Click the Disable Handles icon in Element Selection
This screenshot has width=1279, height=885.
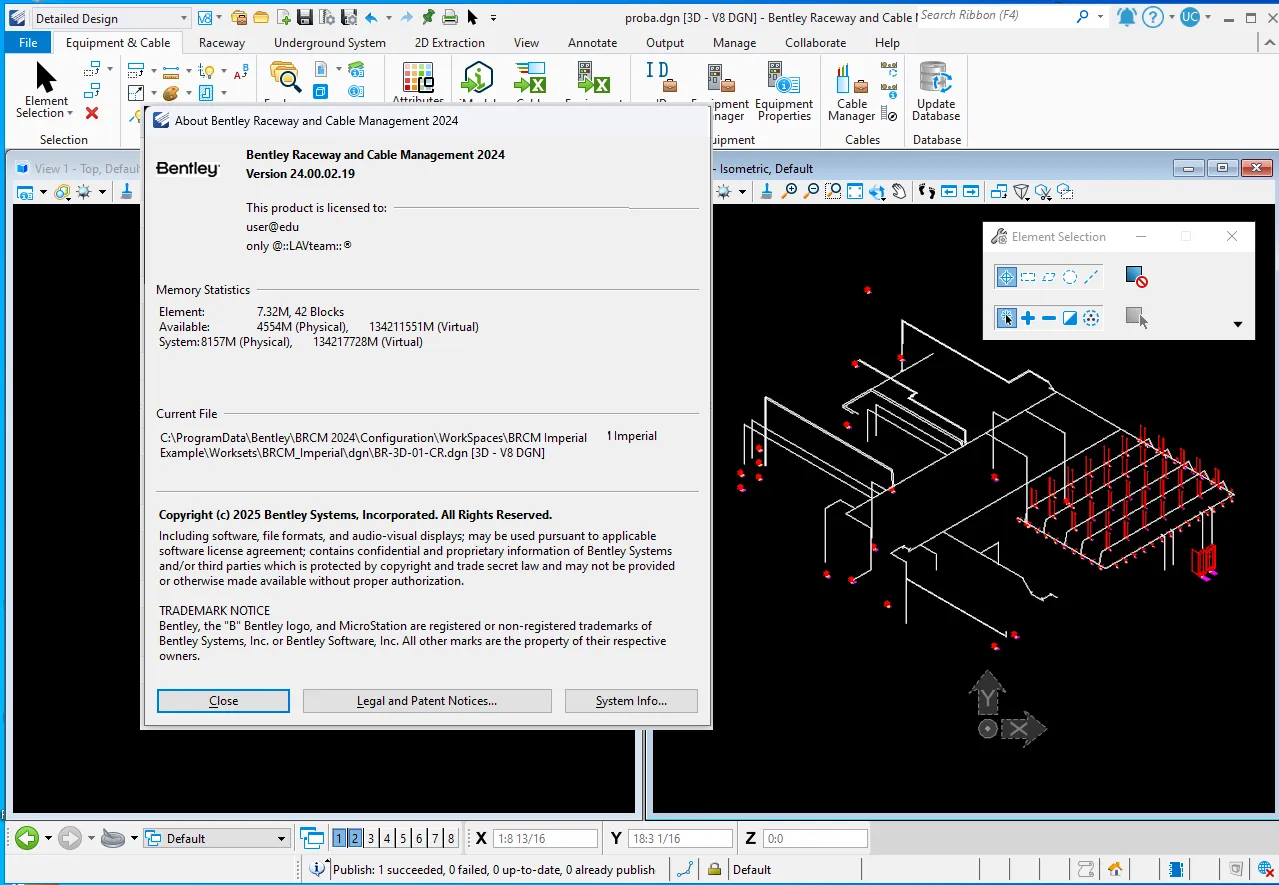click(1136, 277)
